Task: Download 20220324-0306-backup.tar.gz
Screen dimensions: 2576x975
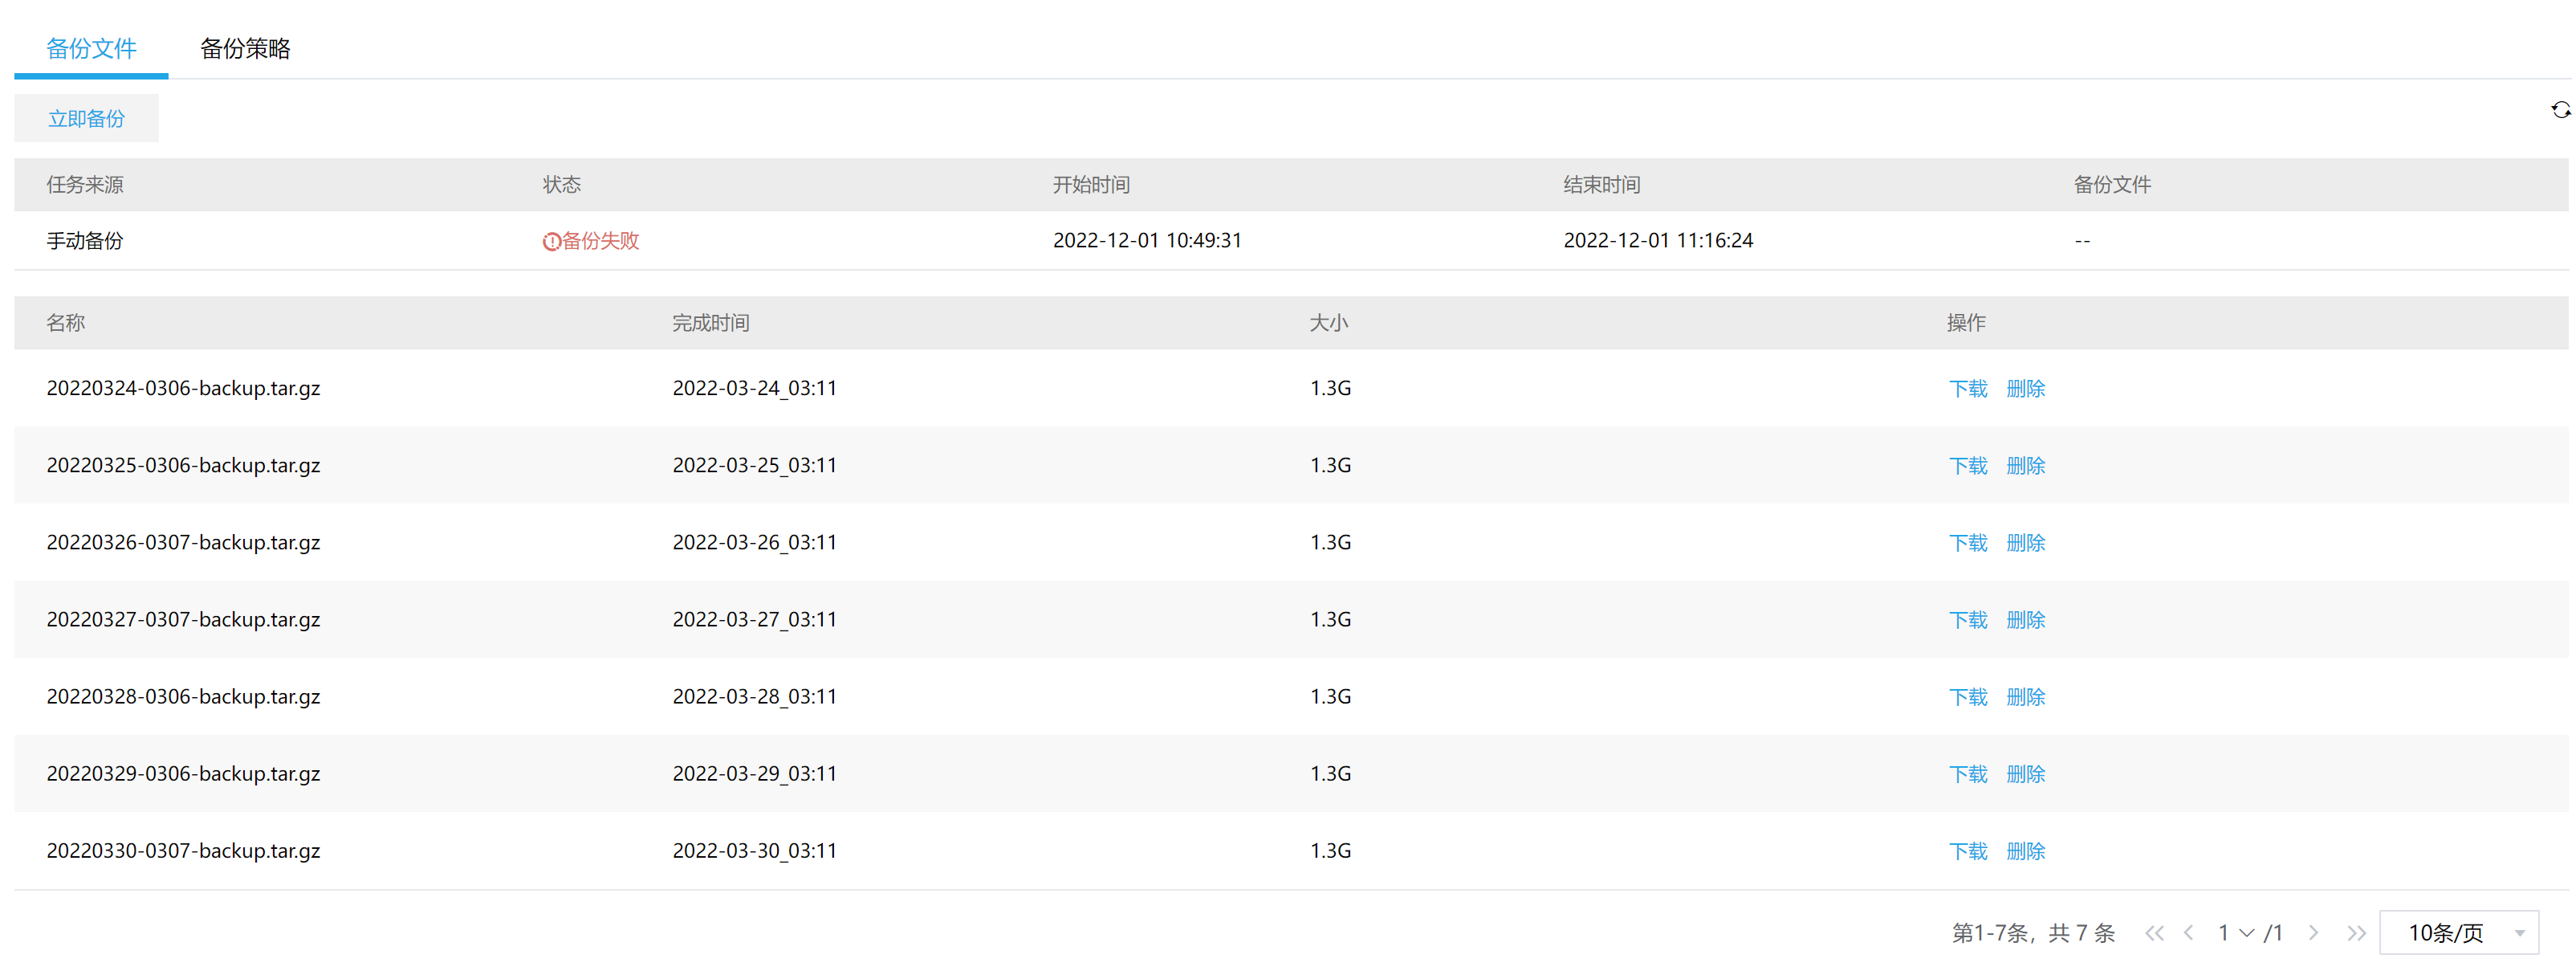Action: coord(1967,389)
